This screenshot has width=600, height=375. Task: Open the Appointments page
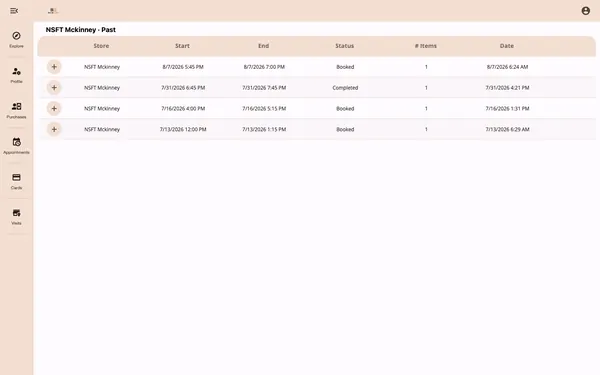pos(16,146)
